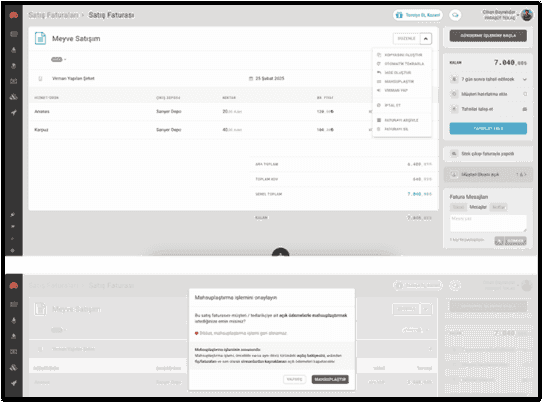Switch to the Notlar tab in Fatura Mesajları
Screen dimensions: 542x402
498,207
